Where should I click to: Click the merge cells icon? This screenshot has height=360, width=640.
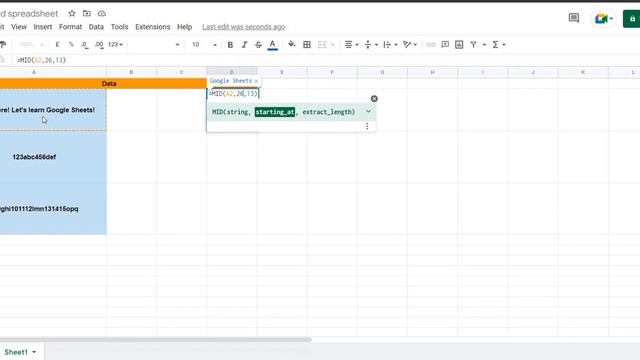click(322, 44)
